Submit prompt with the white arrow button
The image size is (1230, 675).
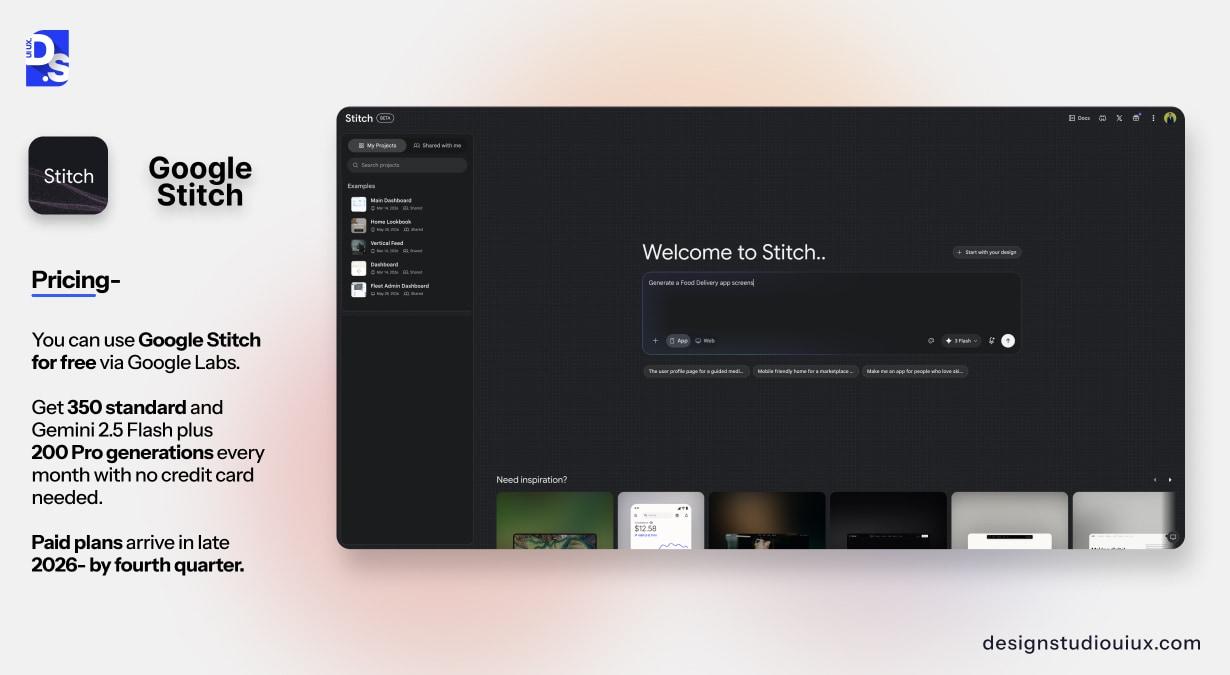[1008, 341]
